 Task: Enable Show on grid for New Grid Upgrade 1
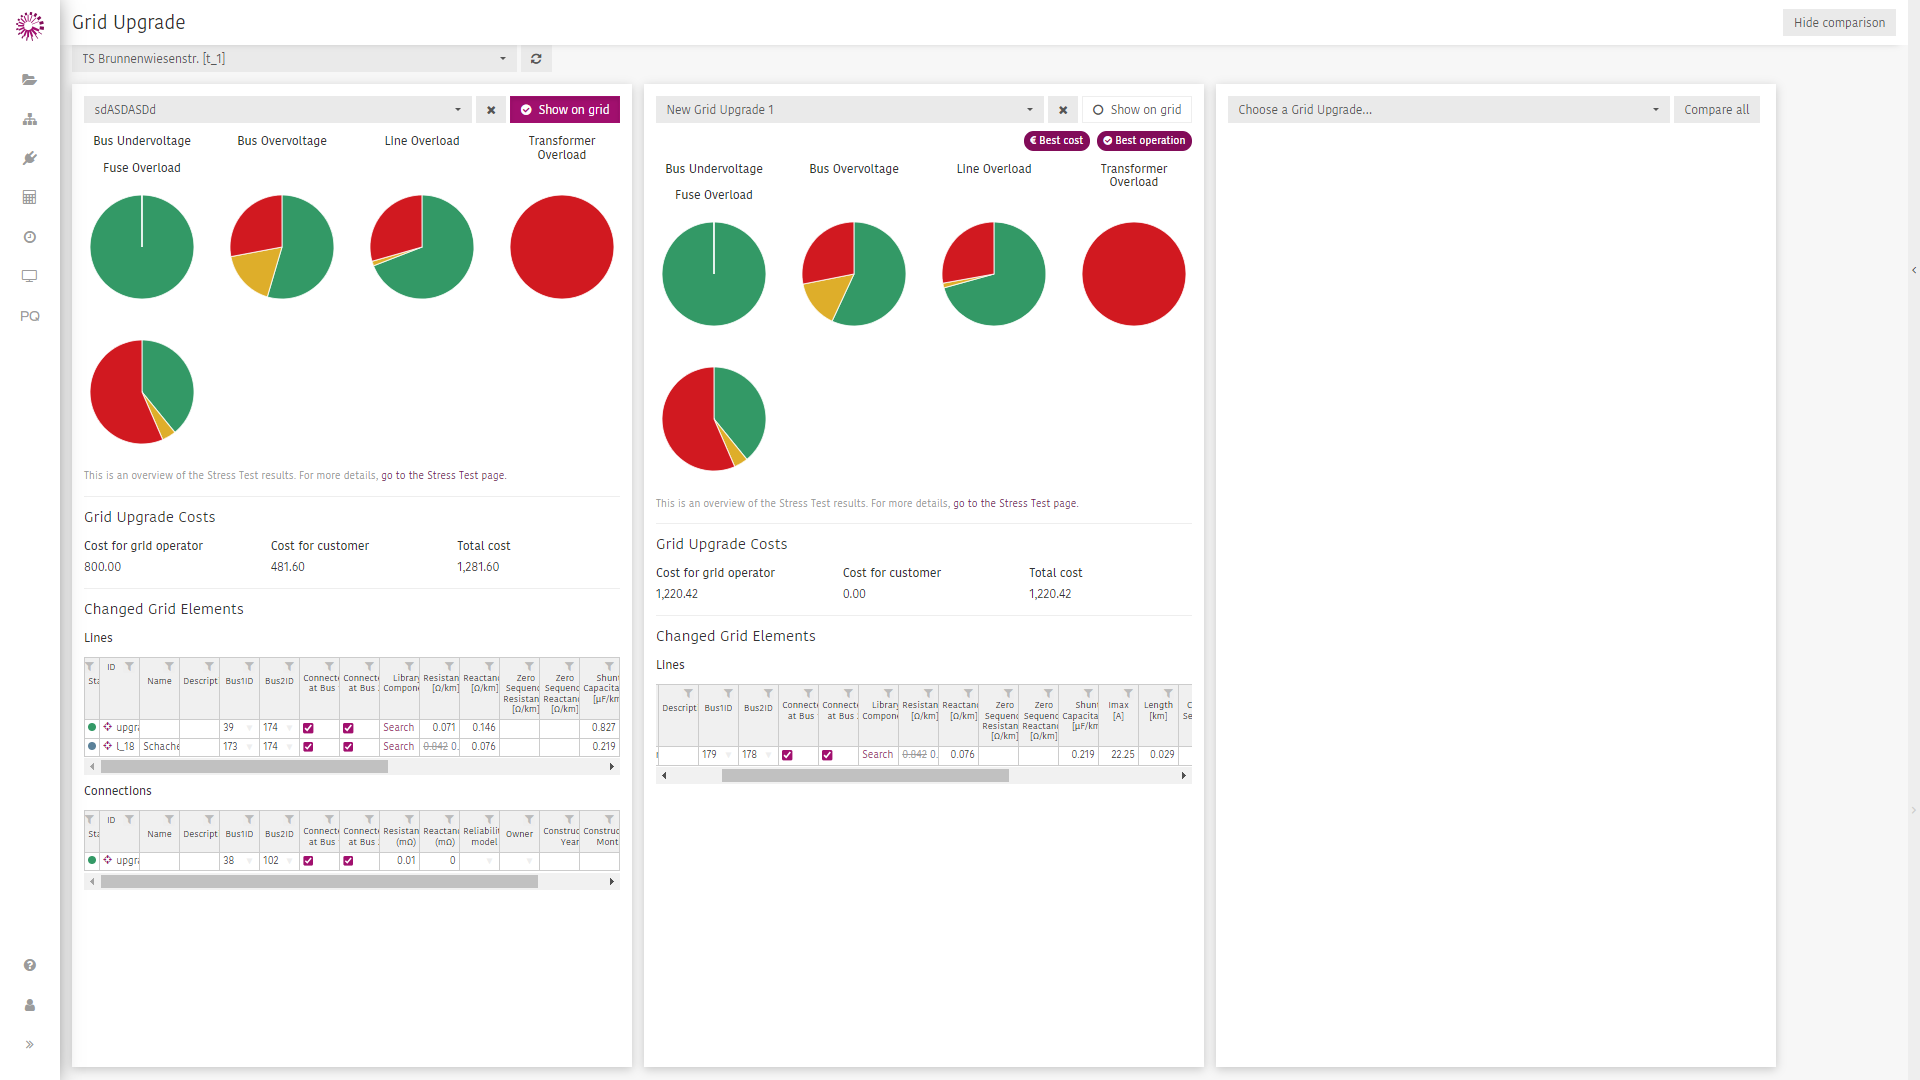click(x=1137, y=110)
